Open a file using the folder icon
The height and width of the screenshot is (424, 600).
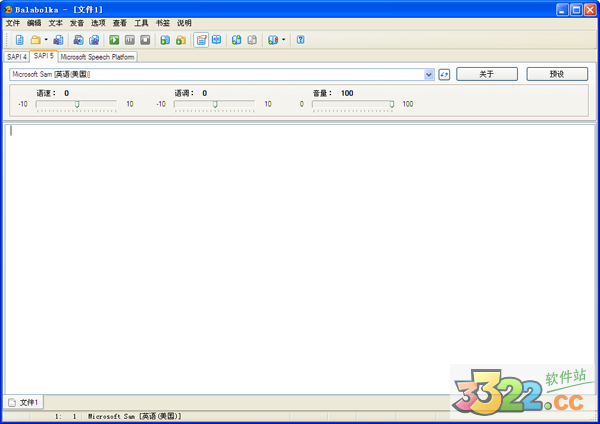(36, 40)
